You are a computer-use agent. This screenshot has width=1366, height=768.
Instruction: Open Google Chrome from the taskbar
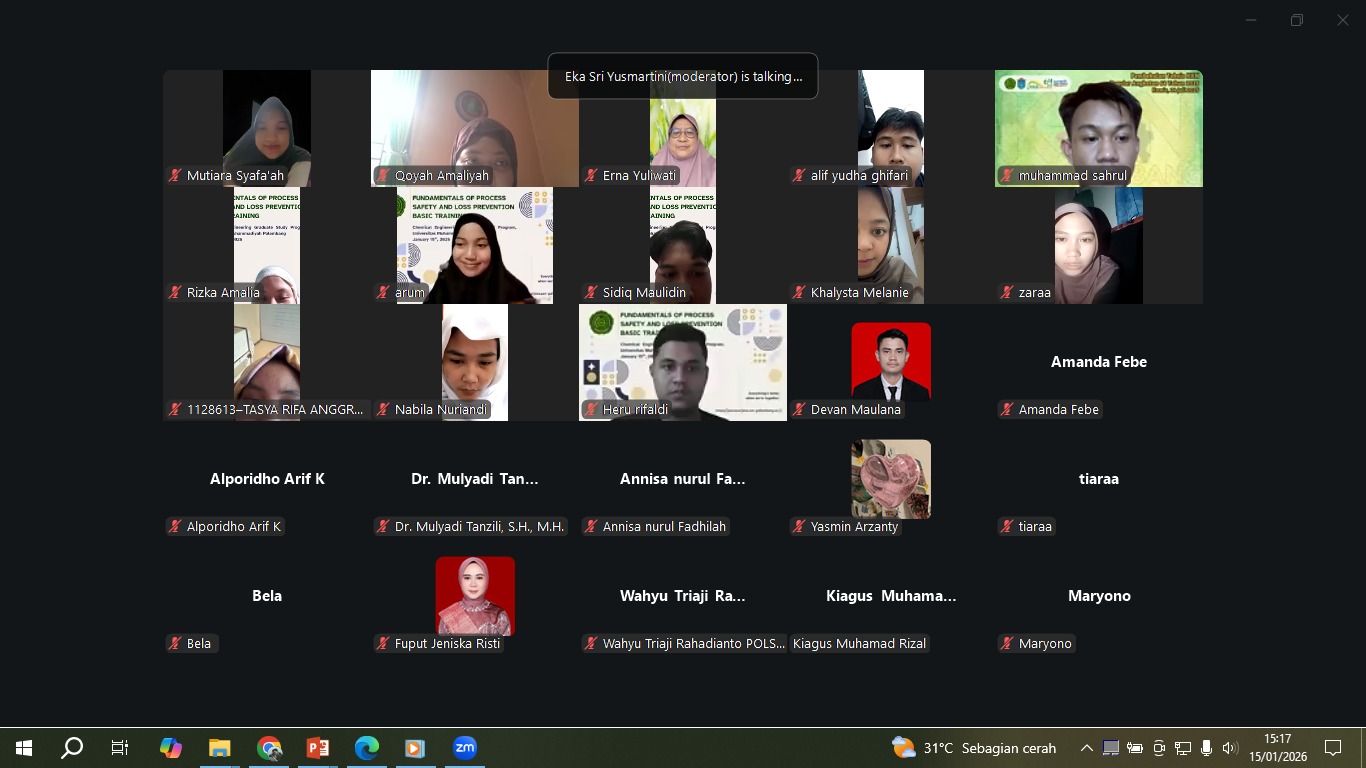click(x=269, y=748)
